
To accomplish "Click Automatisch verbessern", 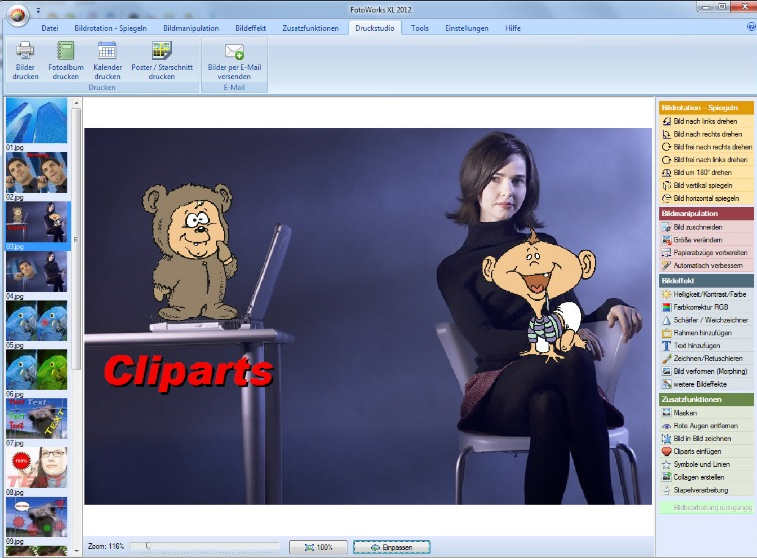I will pos(705,265).
